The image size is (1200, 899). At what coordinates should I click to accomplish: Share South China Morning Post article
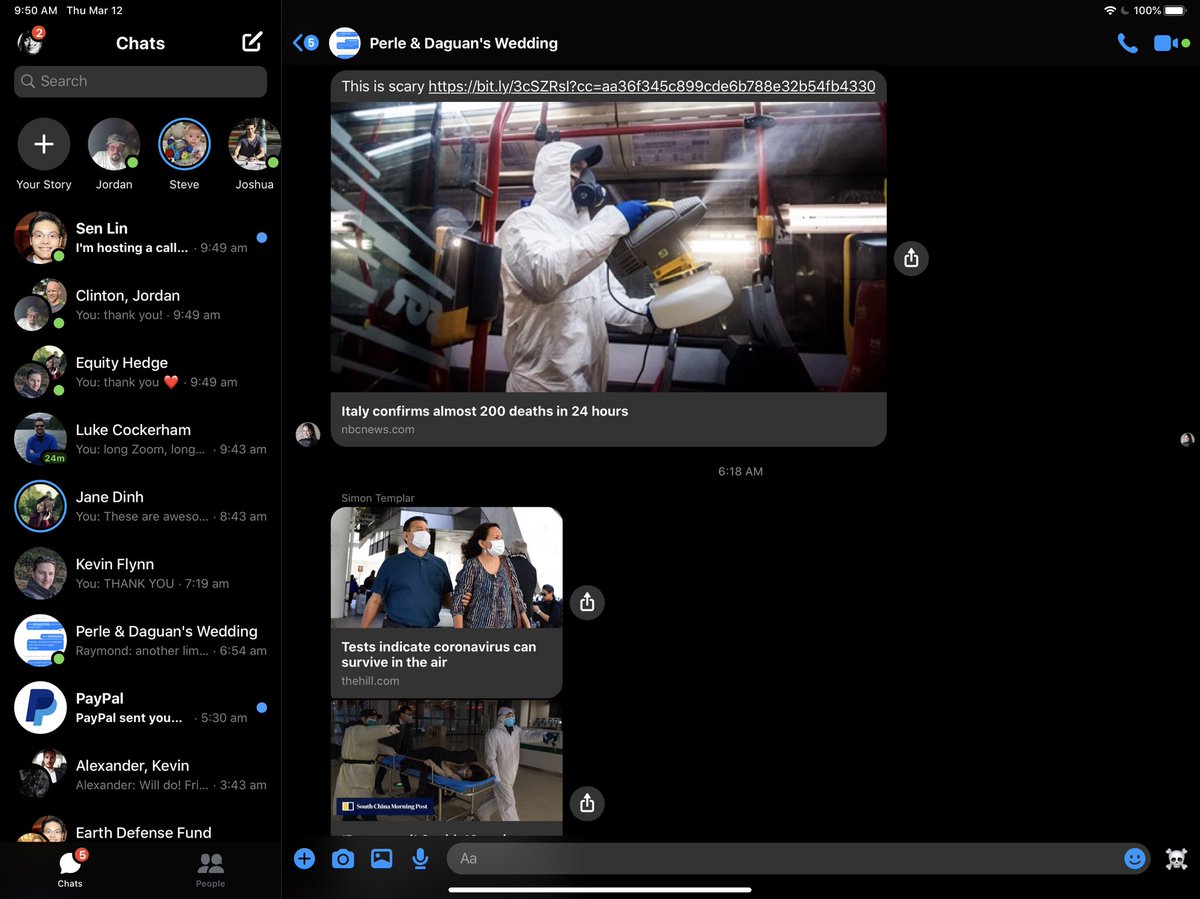tap(587, 803)
